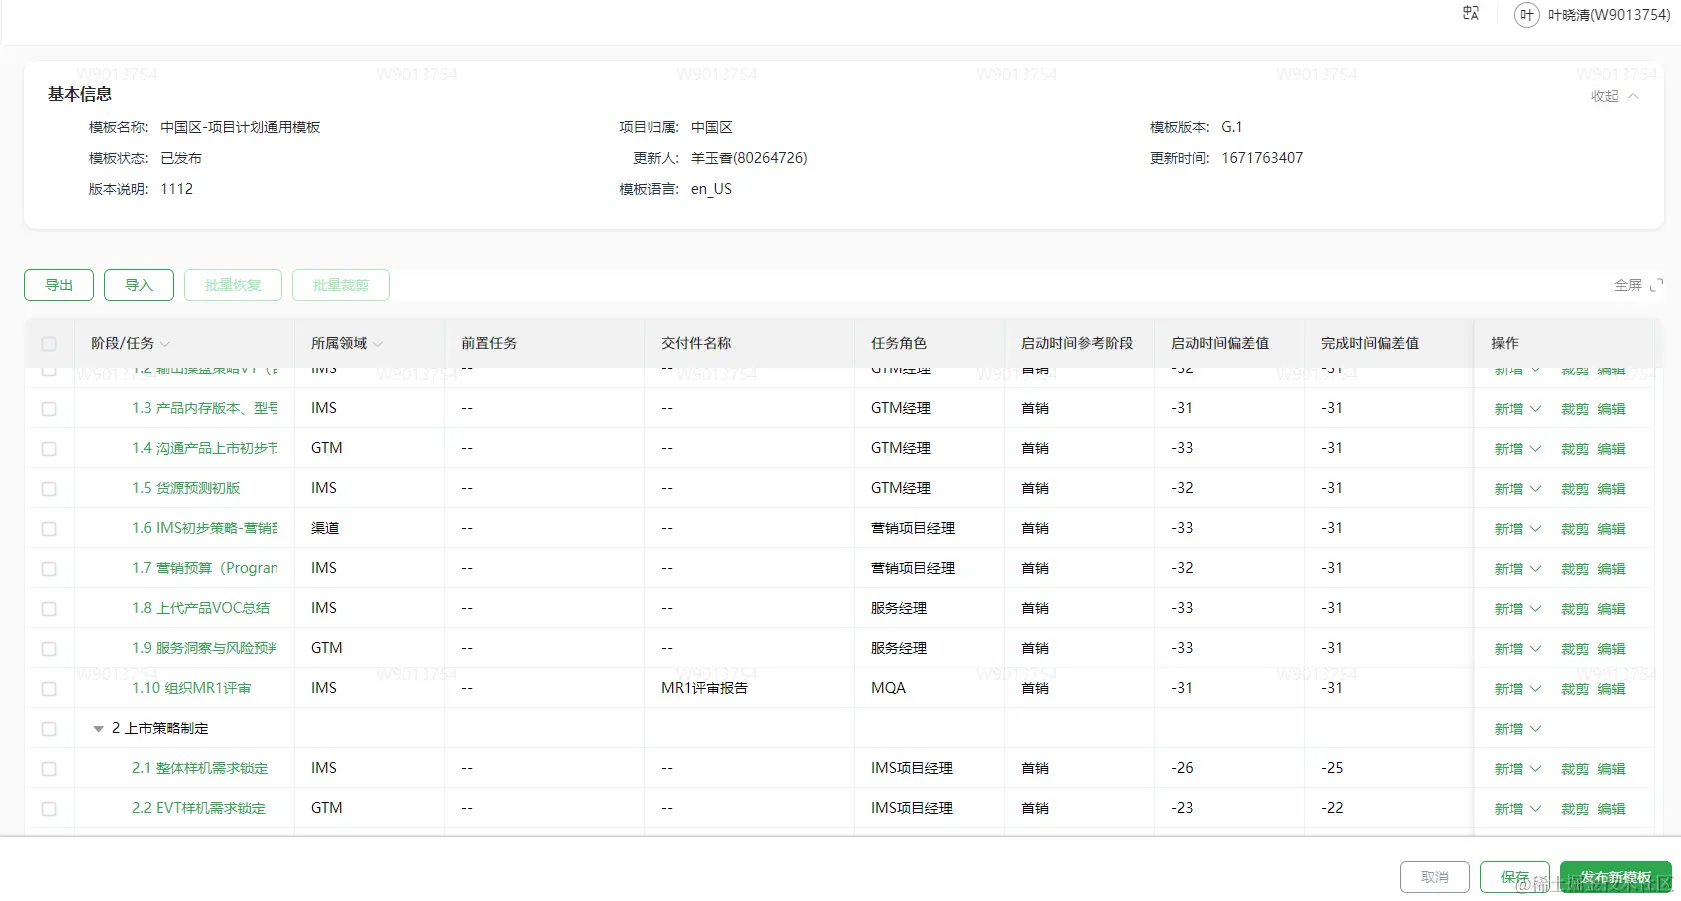Click 编辑 for row 2.2 EVT样机需求锁定

pyautogui.click(x=1611, y=809)
